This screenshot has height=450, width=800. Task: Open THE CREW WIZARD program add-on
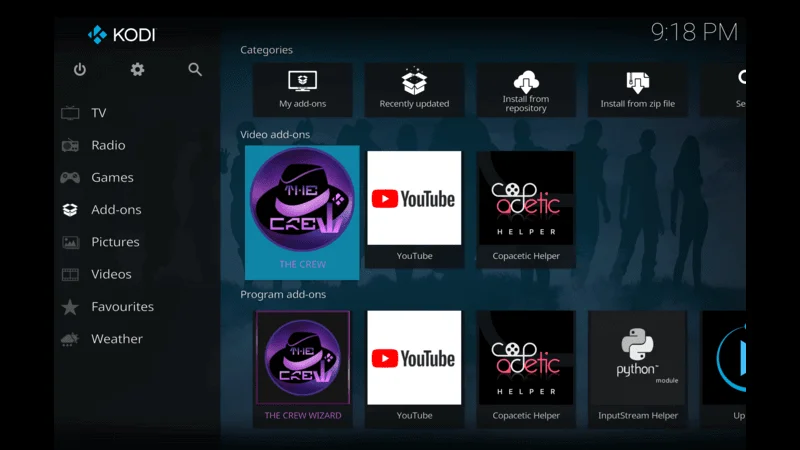tap(303, 368)
